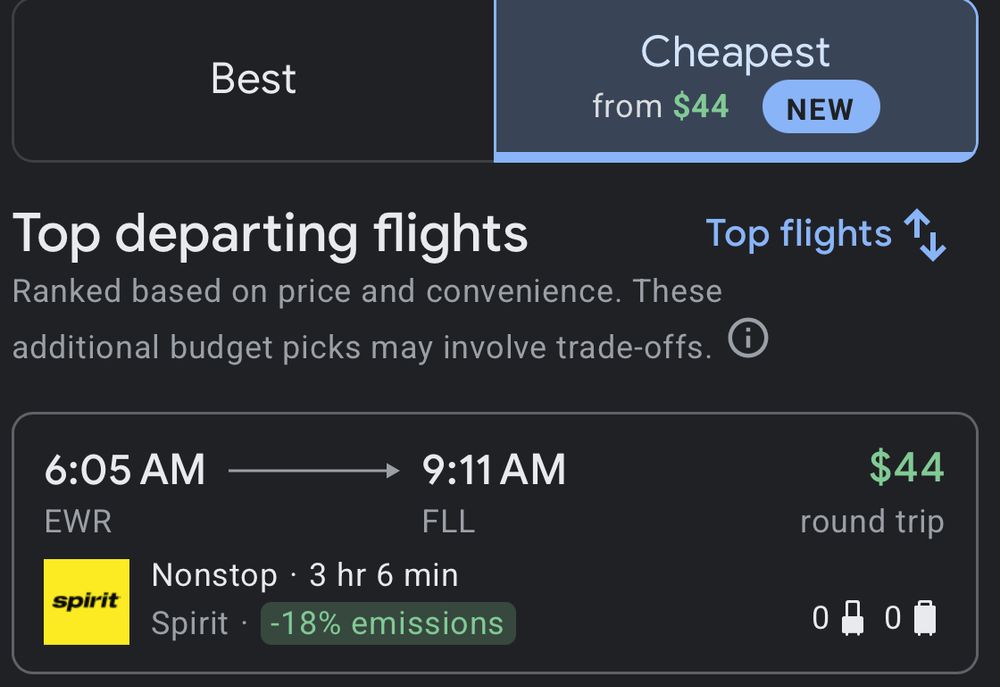Viewport: 1000px width, 687px height.
Task: Click the "round trip" label
Action: 872,522
